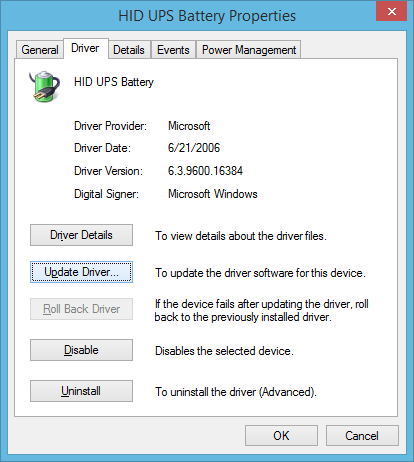
Task: Click the Disable device button
Action: [81, 350]
